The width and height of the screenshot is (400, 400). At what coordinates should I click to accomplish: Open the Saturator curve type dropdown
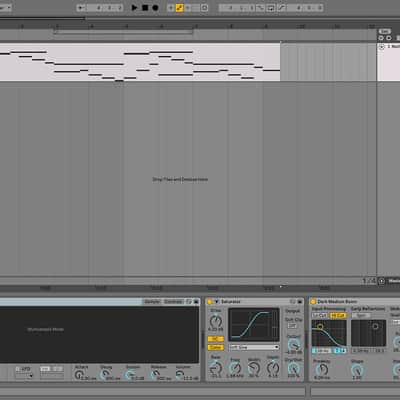click(x=254, y=347)
